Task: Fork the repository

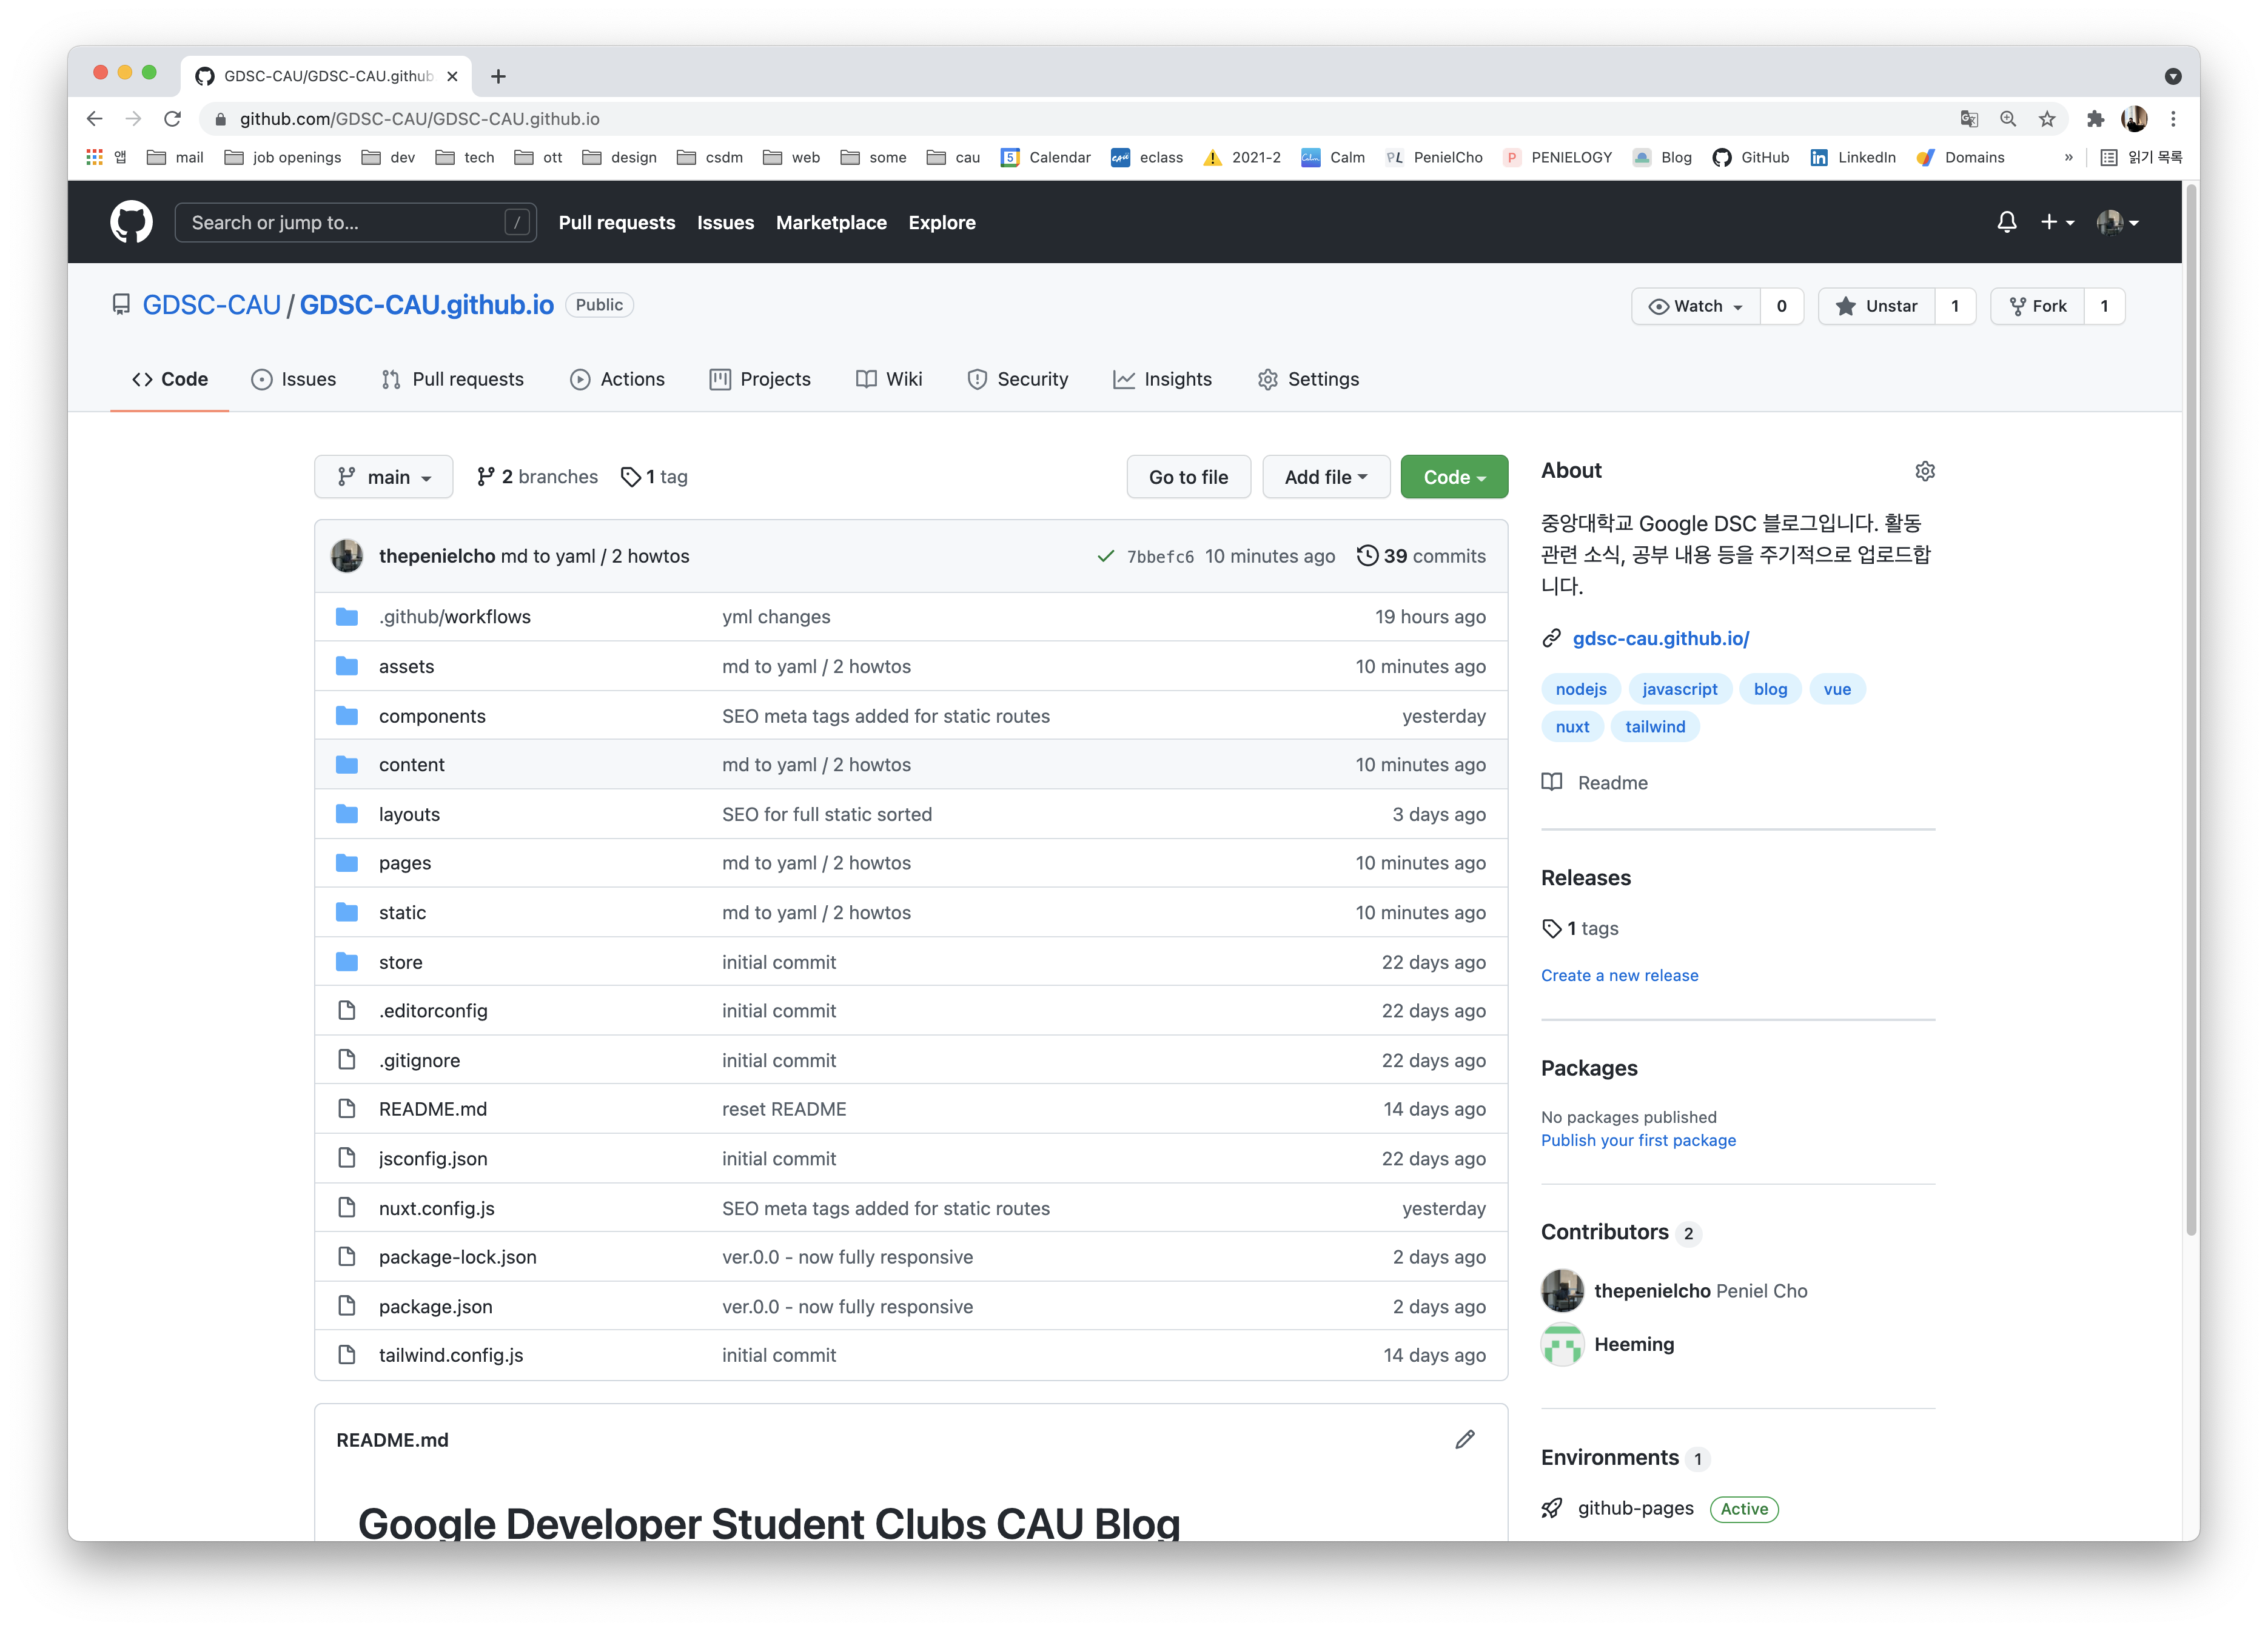Action: tap(2038, 306)
